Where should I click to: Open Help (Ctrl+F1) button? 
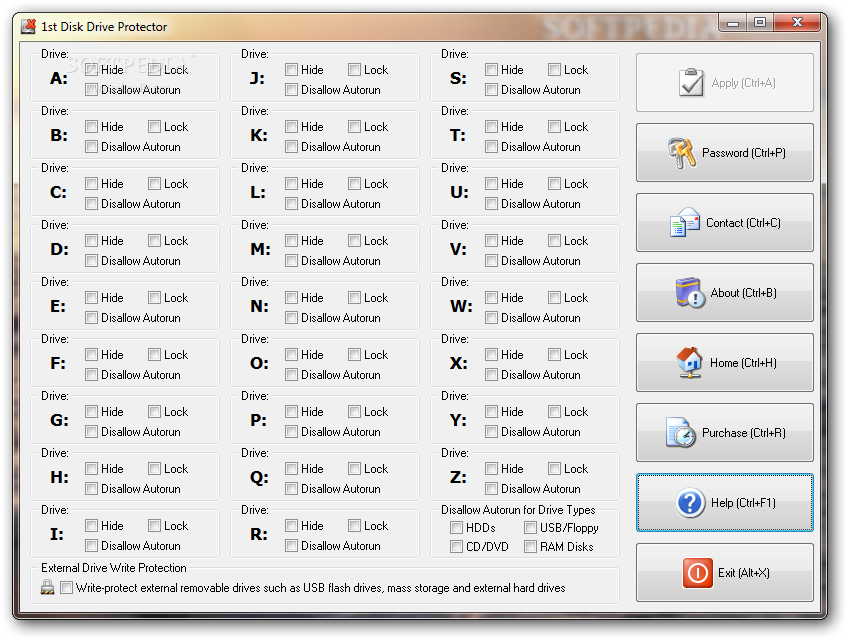725,503
